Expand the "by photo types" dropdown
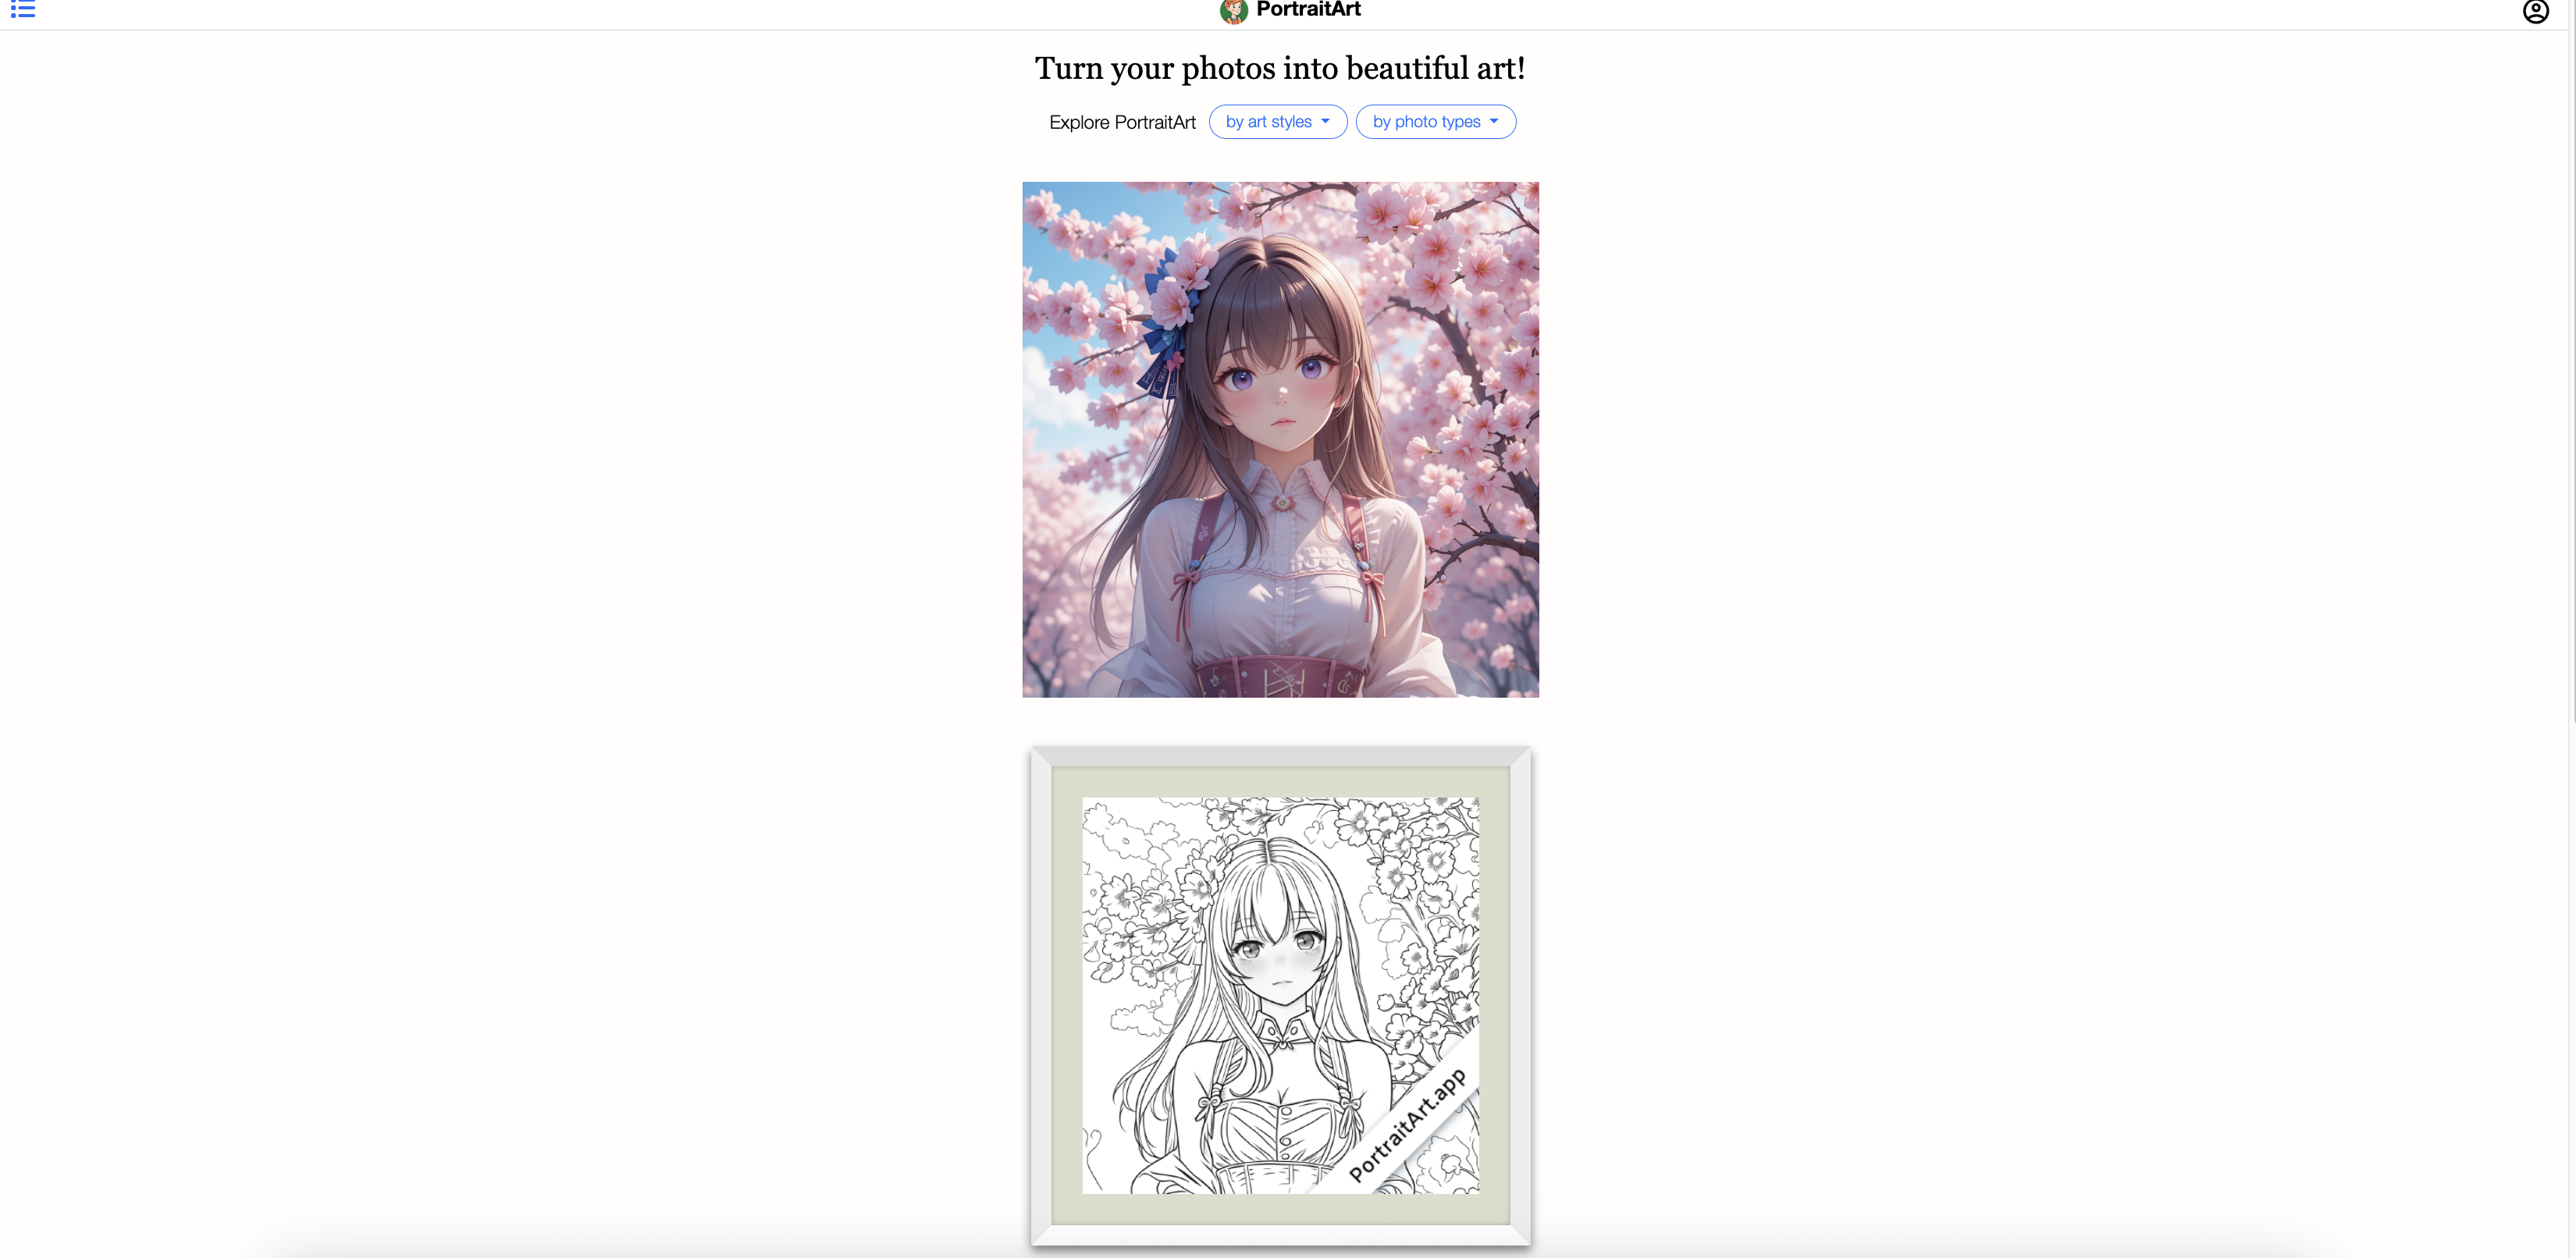Image resolution: width=2576 pixels, height=1258 pixels. (x=1435, y=122)
